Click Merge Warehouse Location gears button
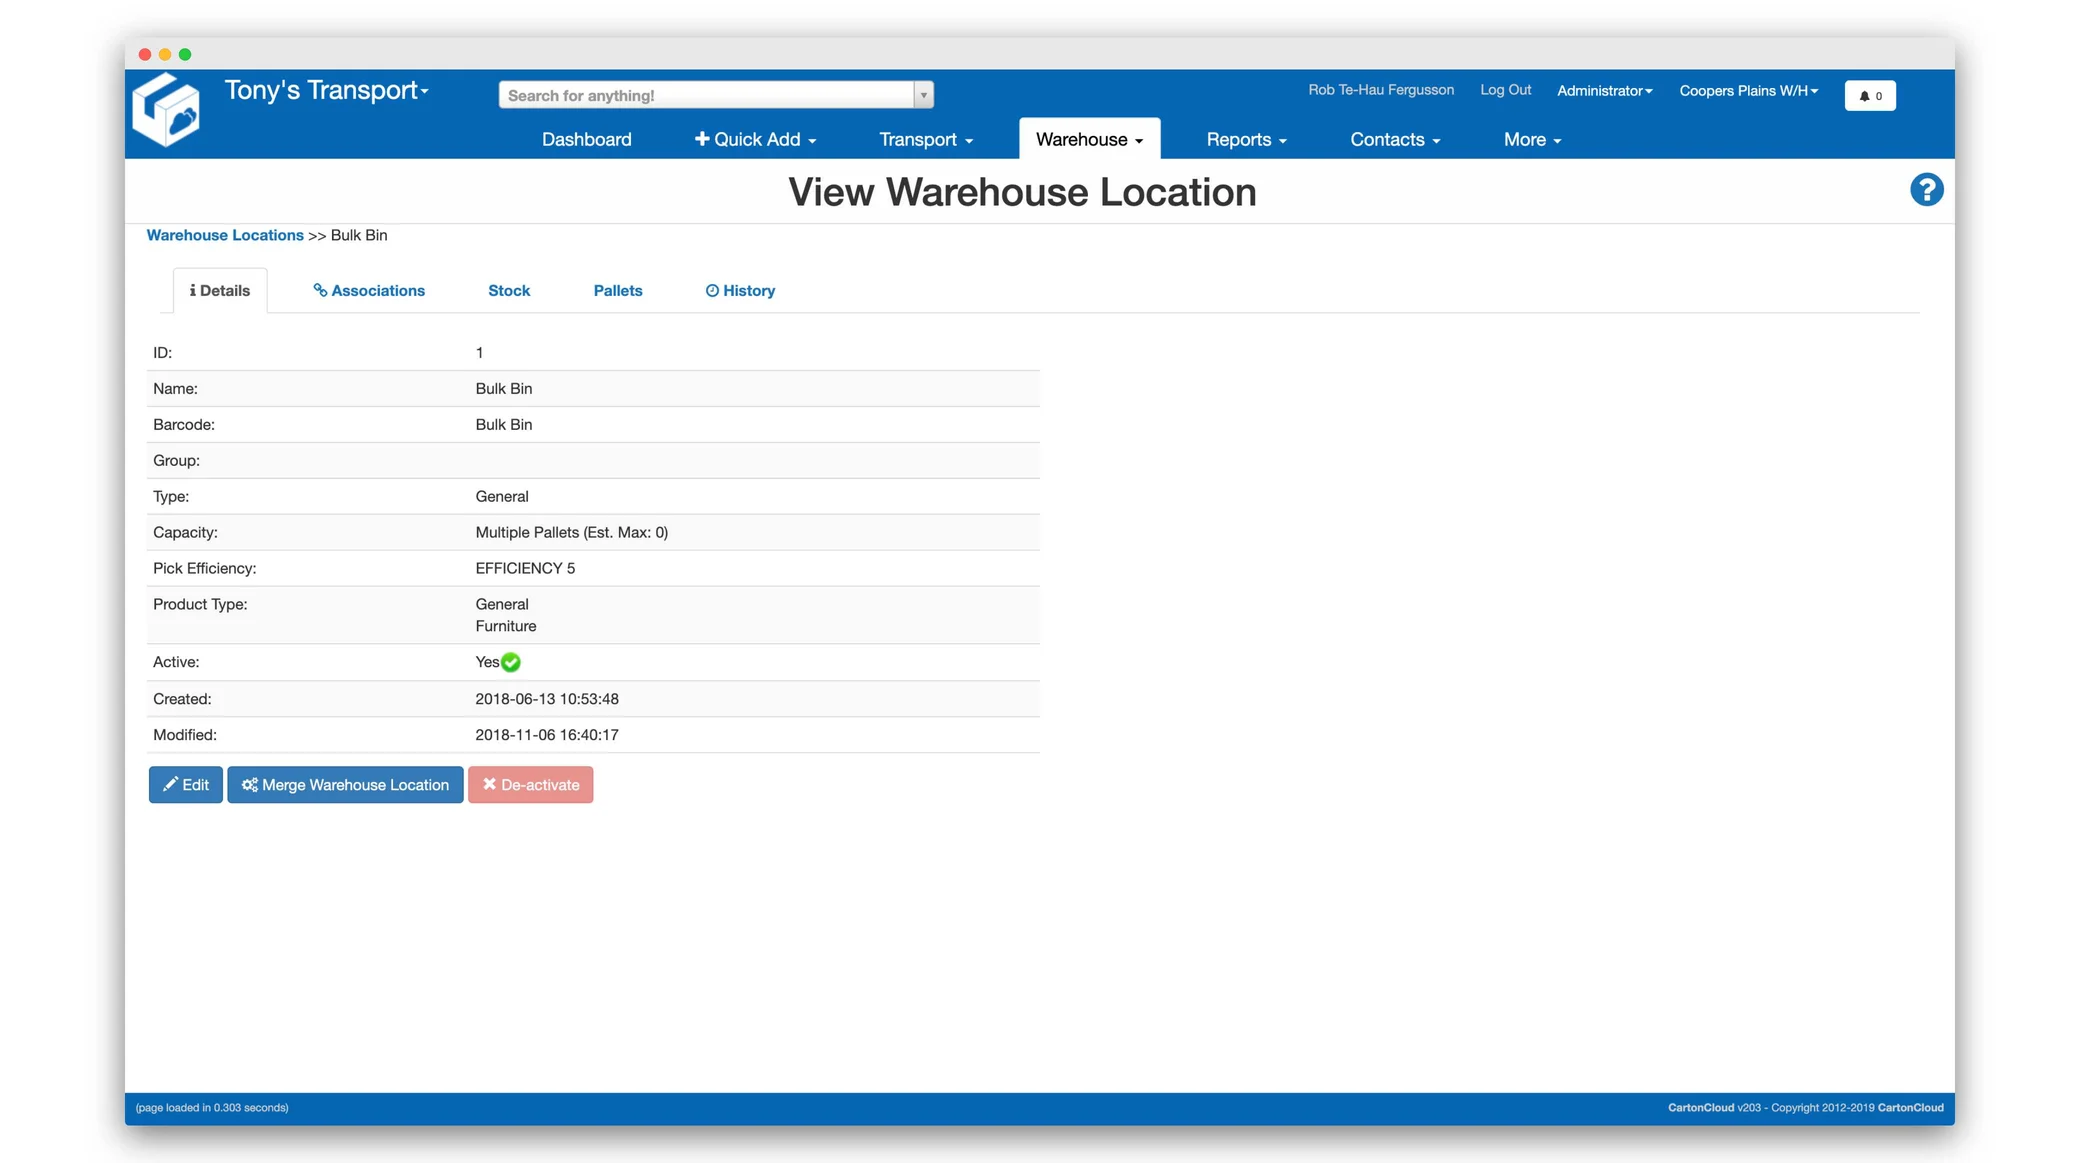 (345, 785)
